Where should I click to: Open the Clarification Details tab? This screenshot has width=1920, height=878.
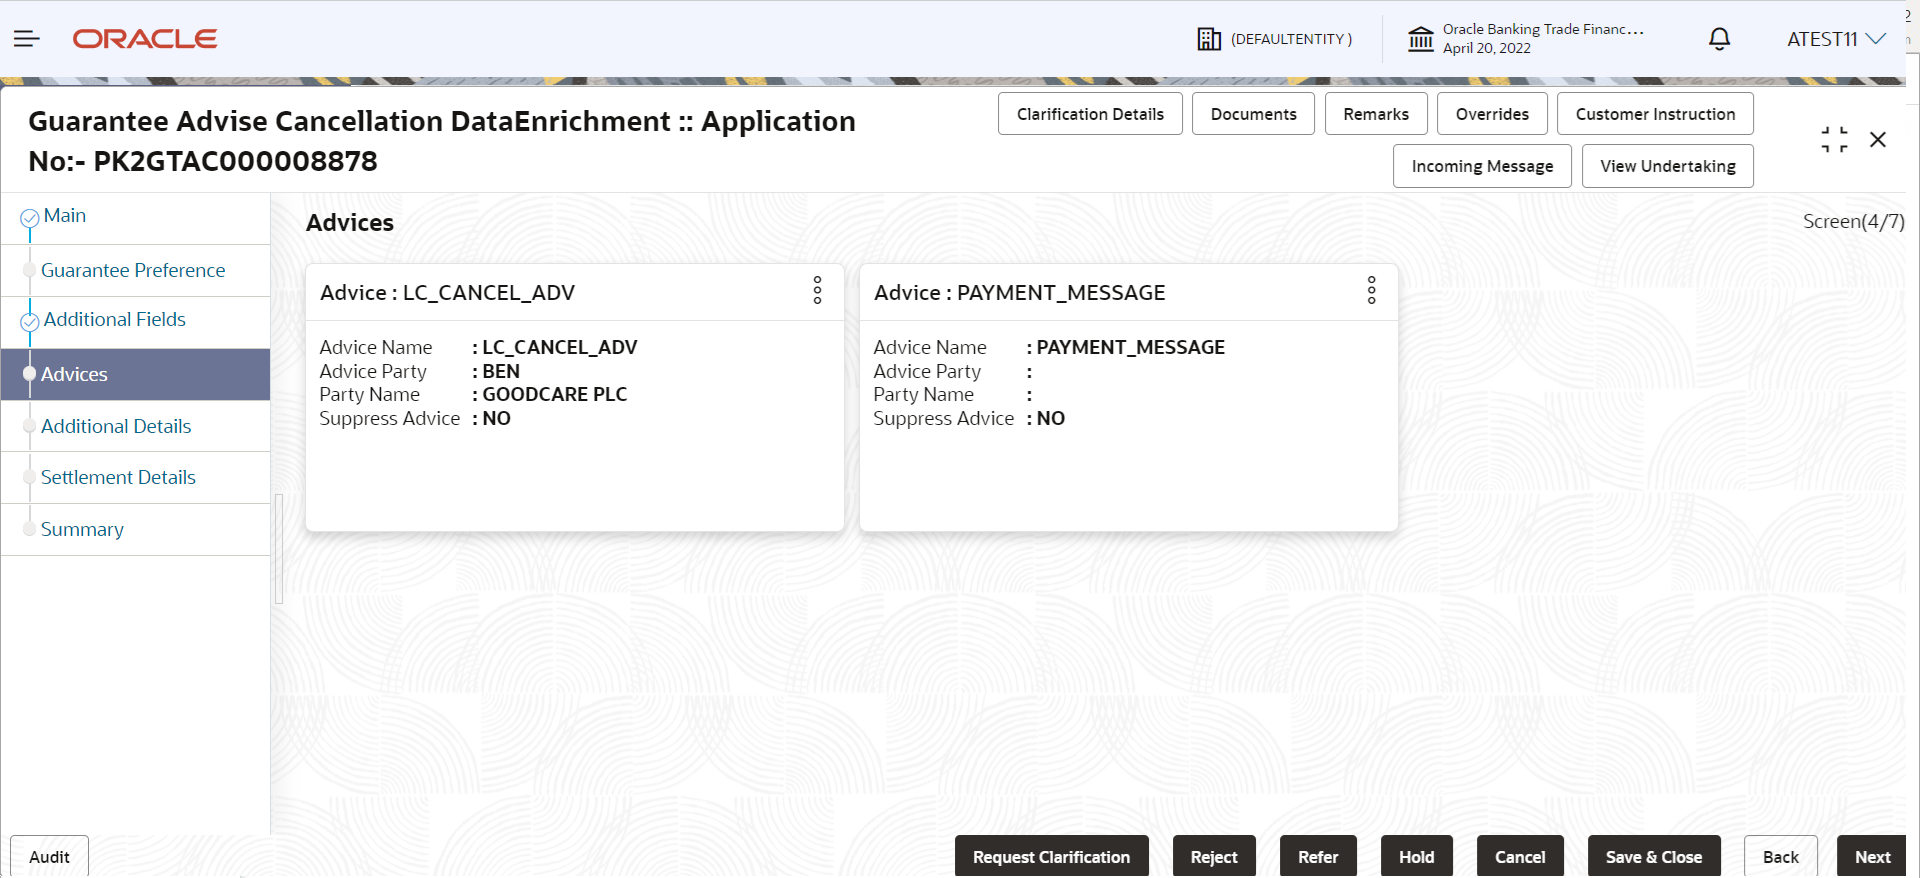click(1090, 114)
